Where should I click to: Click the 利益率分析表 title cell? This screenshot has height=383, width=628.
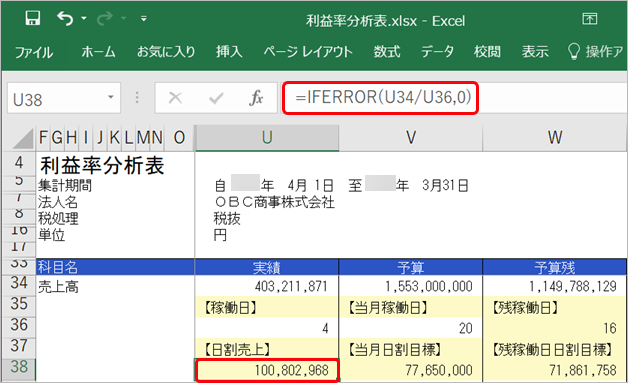(102, 165)
